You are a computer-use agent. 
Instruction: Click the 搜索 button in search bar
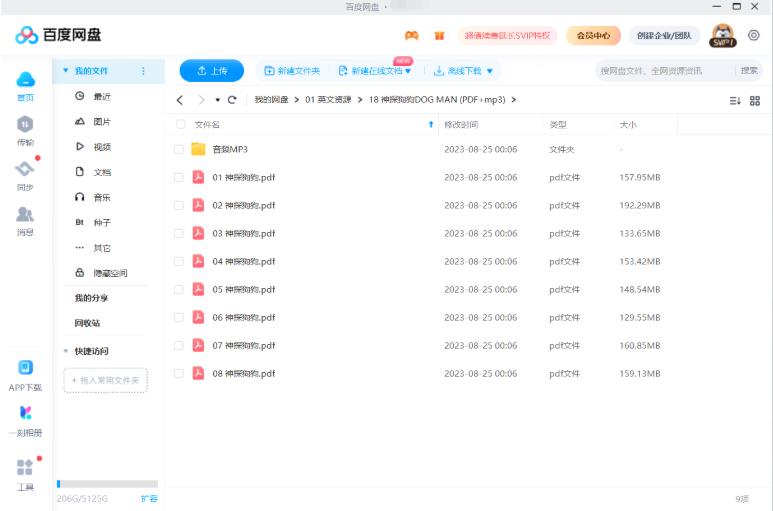[x=749, y=71]
